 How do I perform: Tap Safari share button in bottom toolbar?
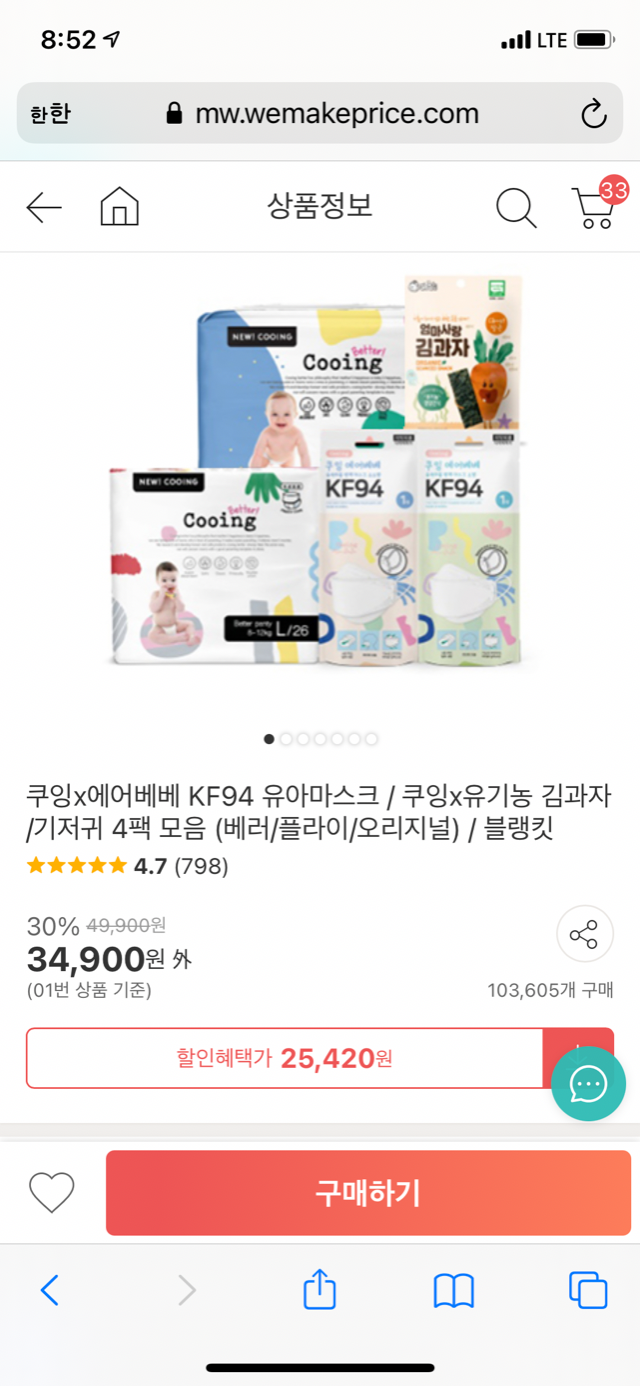tap(319, 1290)
